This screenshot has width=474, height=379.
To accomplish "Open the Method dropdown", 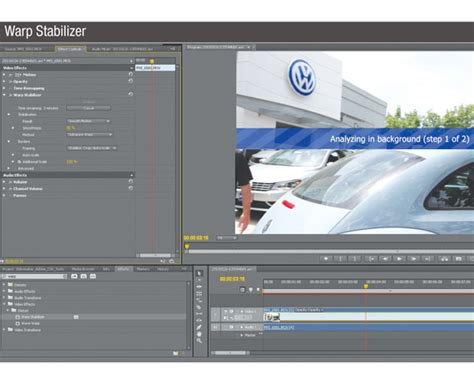I will point(90,135).
